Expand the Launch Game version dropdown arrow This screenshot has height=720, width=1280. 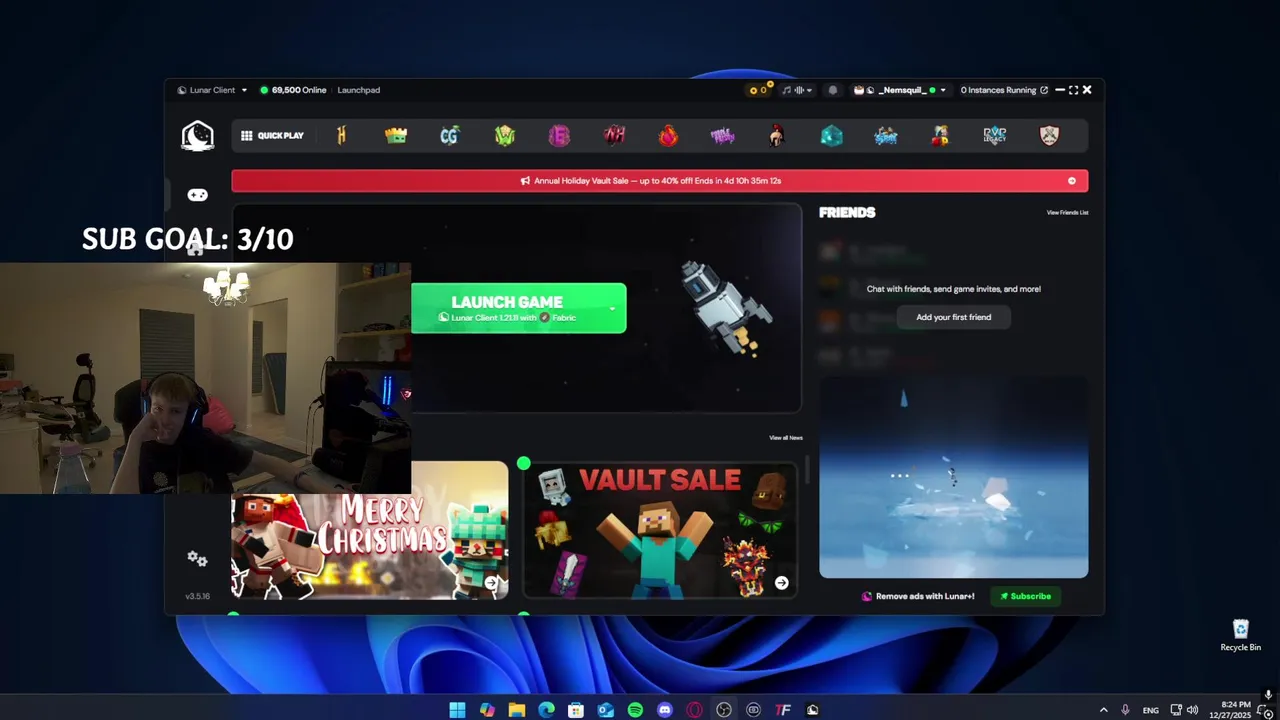click(x=612, y=308)
